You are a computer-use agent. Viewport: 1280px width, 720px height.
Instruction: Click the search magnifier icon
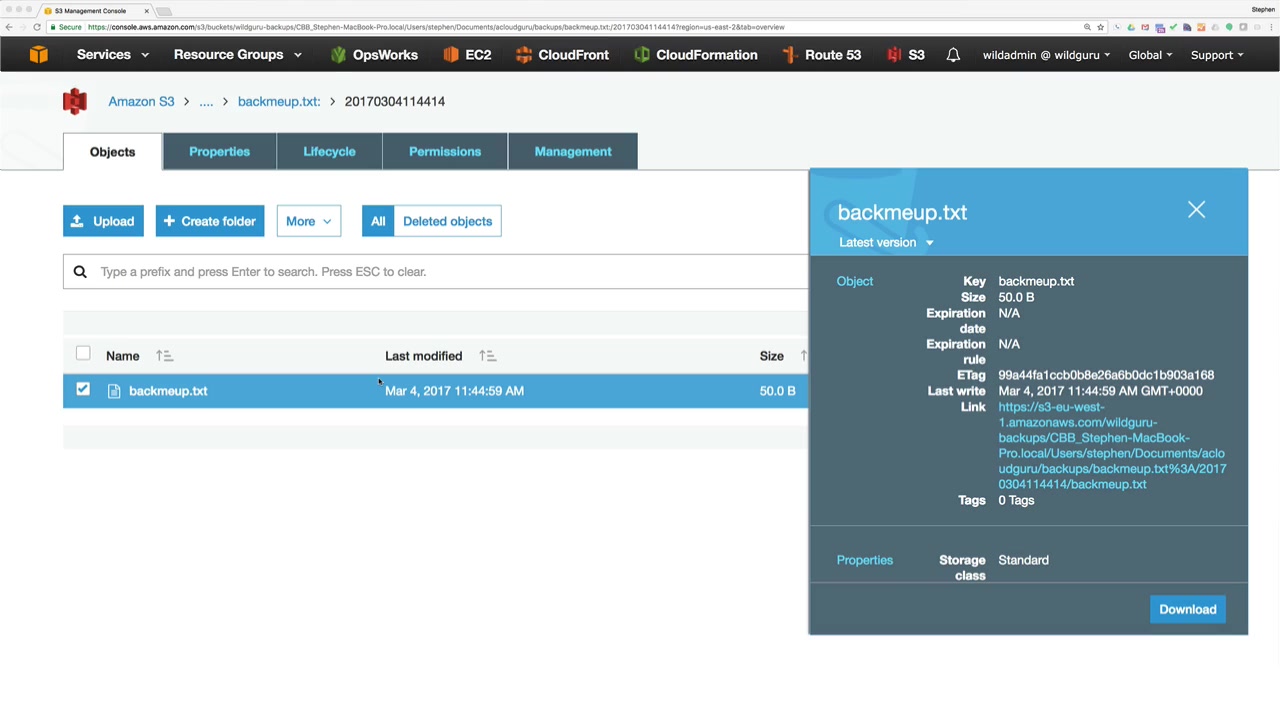pyautogui.click(x=80, y=272)
